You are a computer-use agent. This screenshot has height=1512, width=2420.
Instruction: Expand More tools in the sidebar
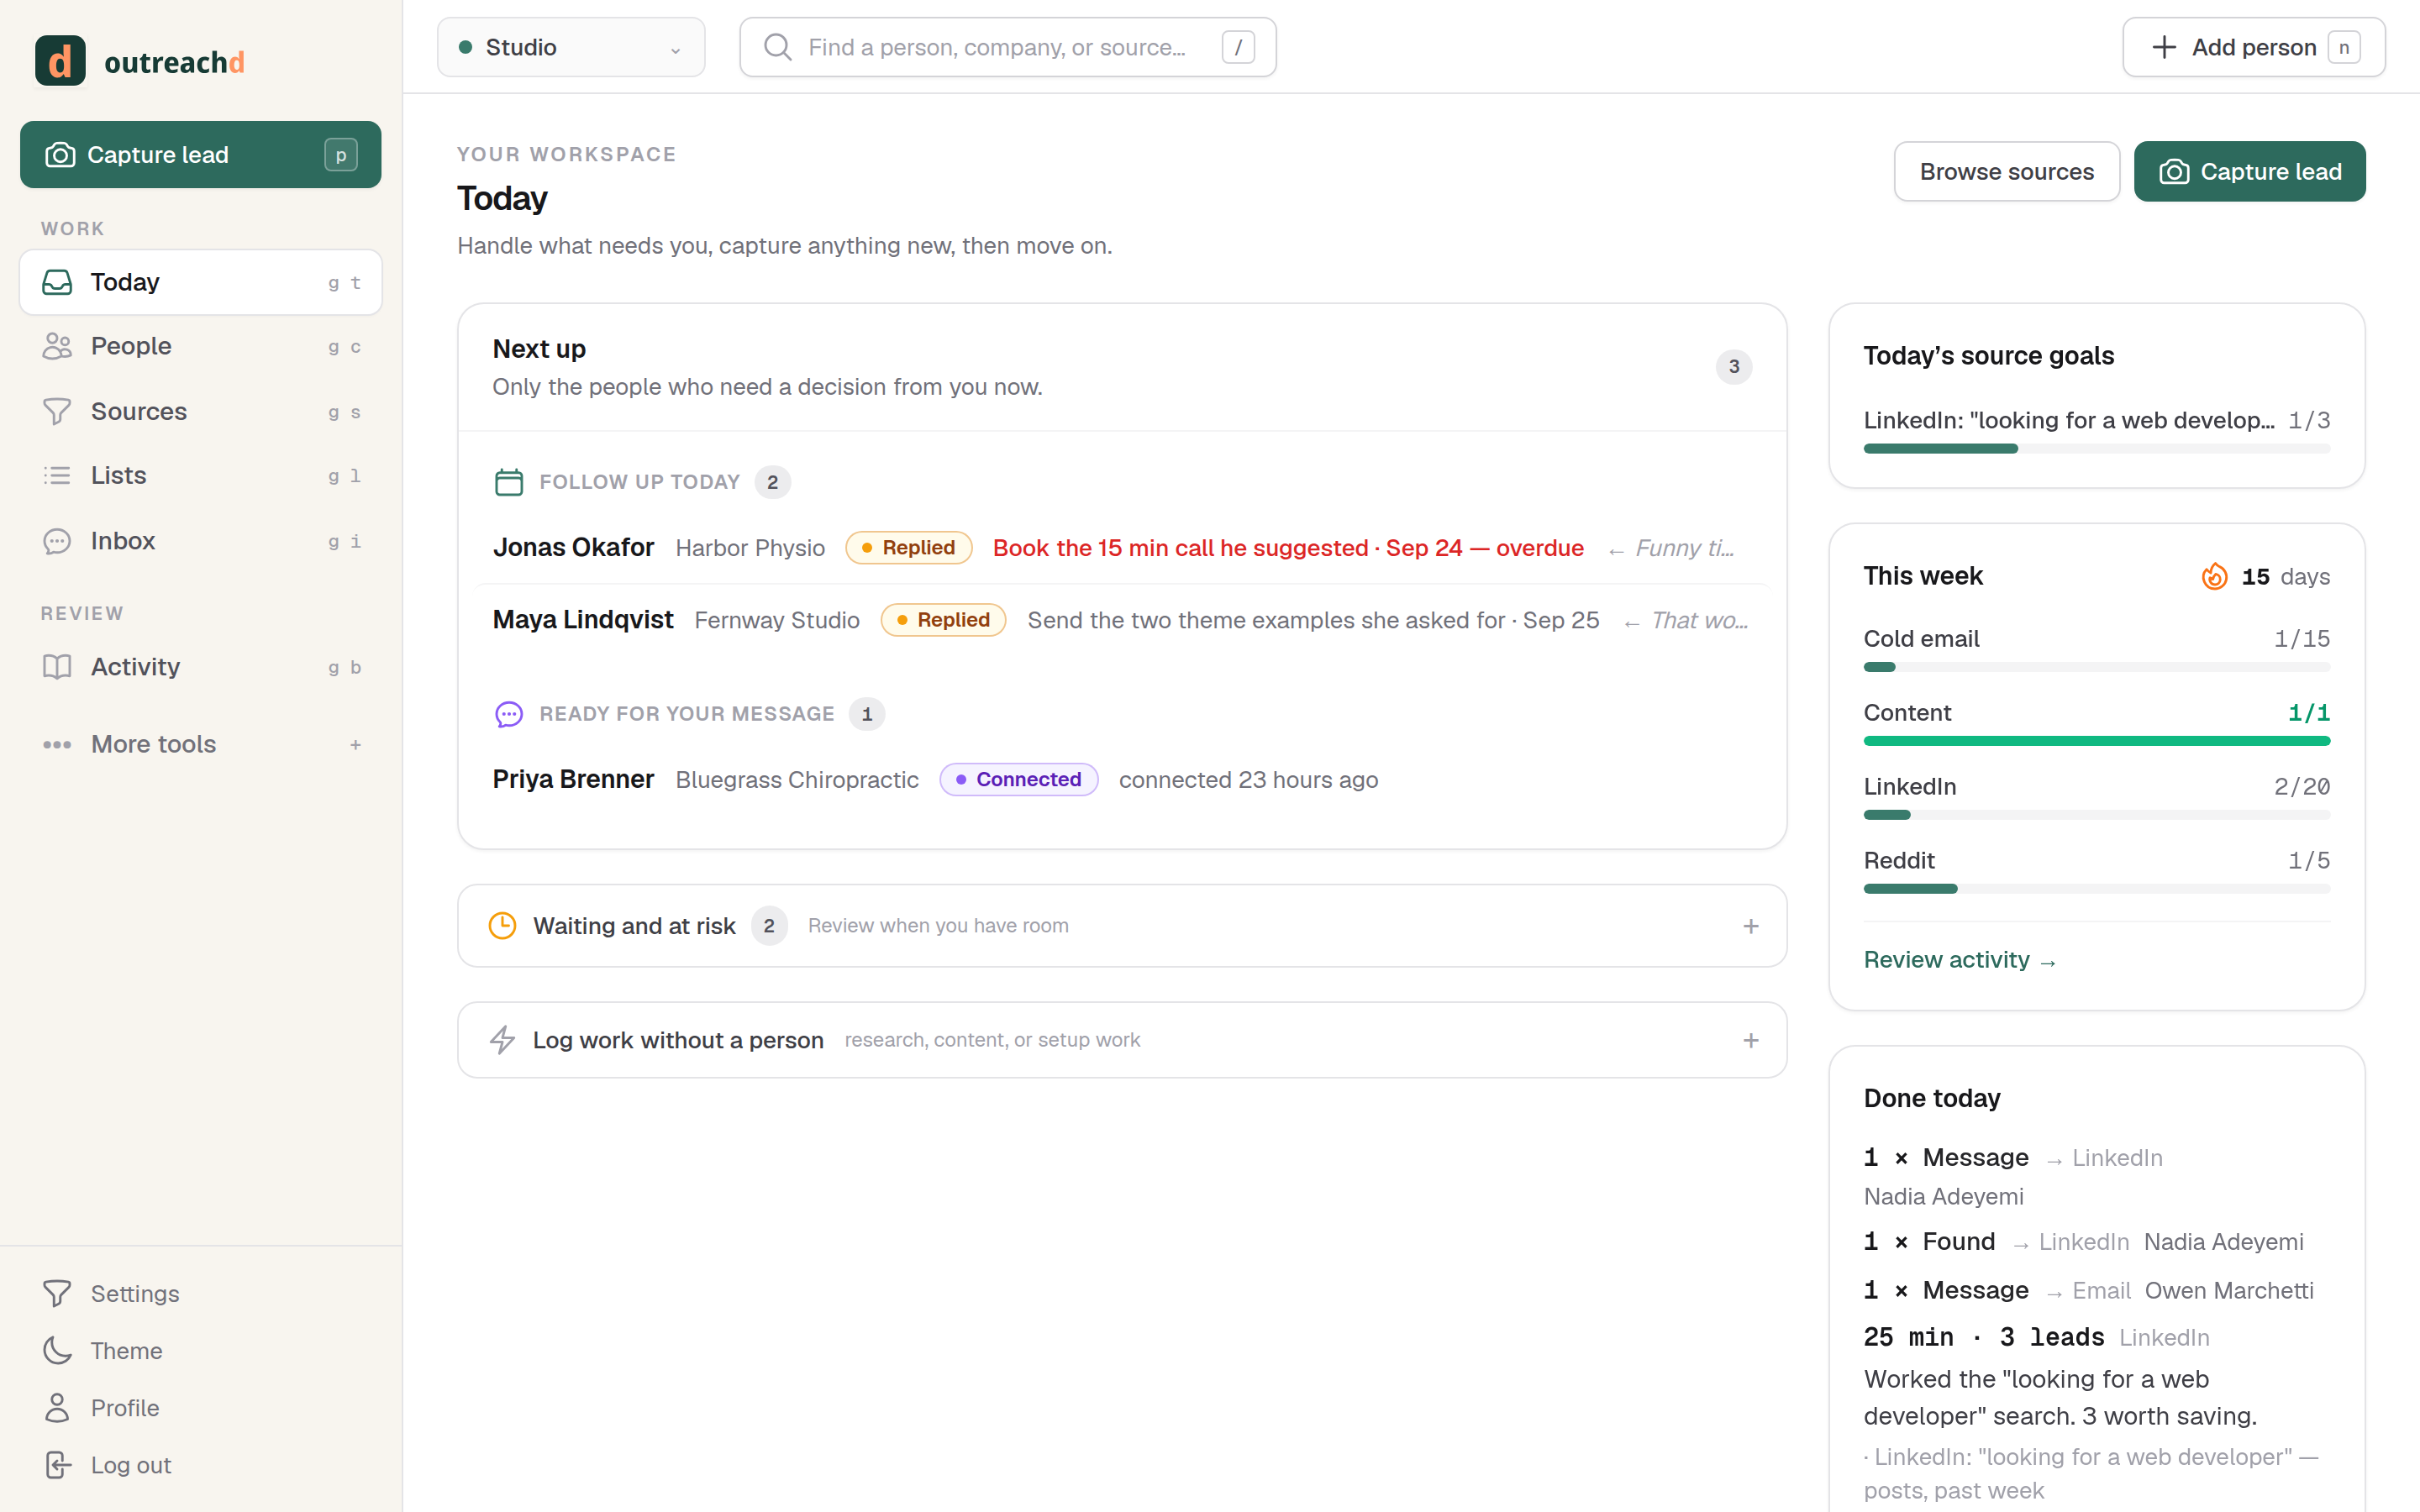pos(201,744)
